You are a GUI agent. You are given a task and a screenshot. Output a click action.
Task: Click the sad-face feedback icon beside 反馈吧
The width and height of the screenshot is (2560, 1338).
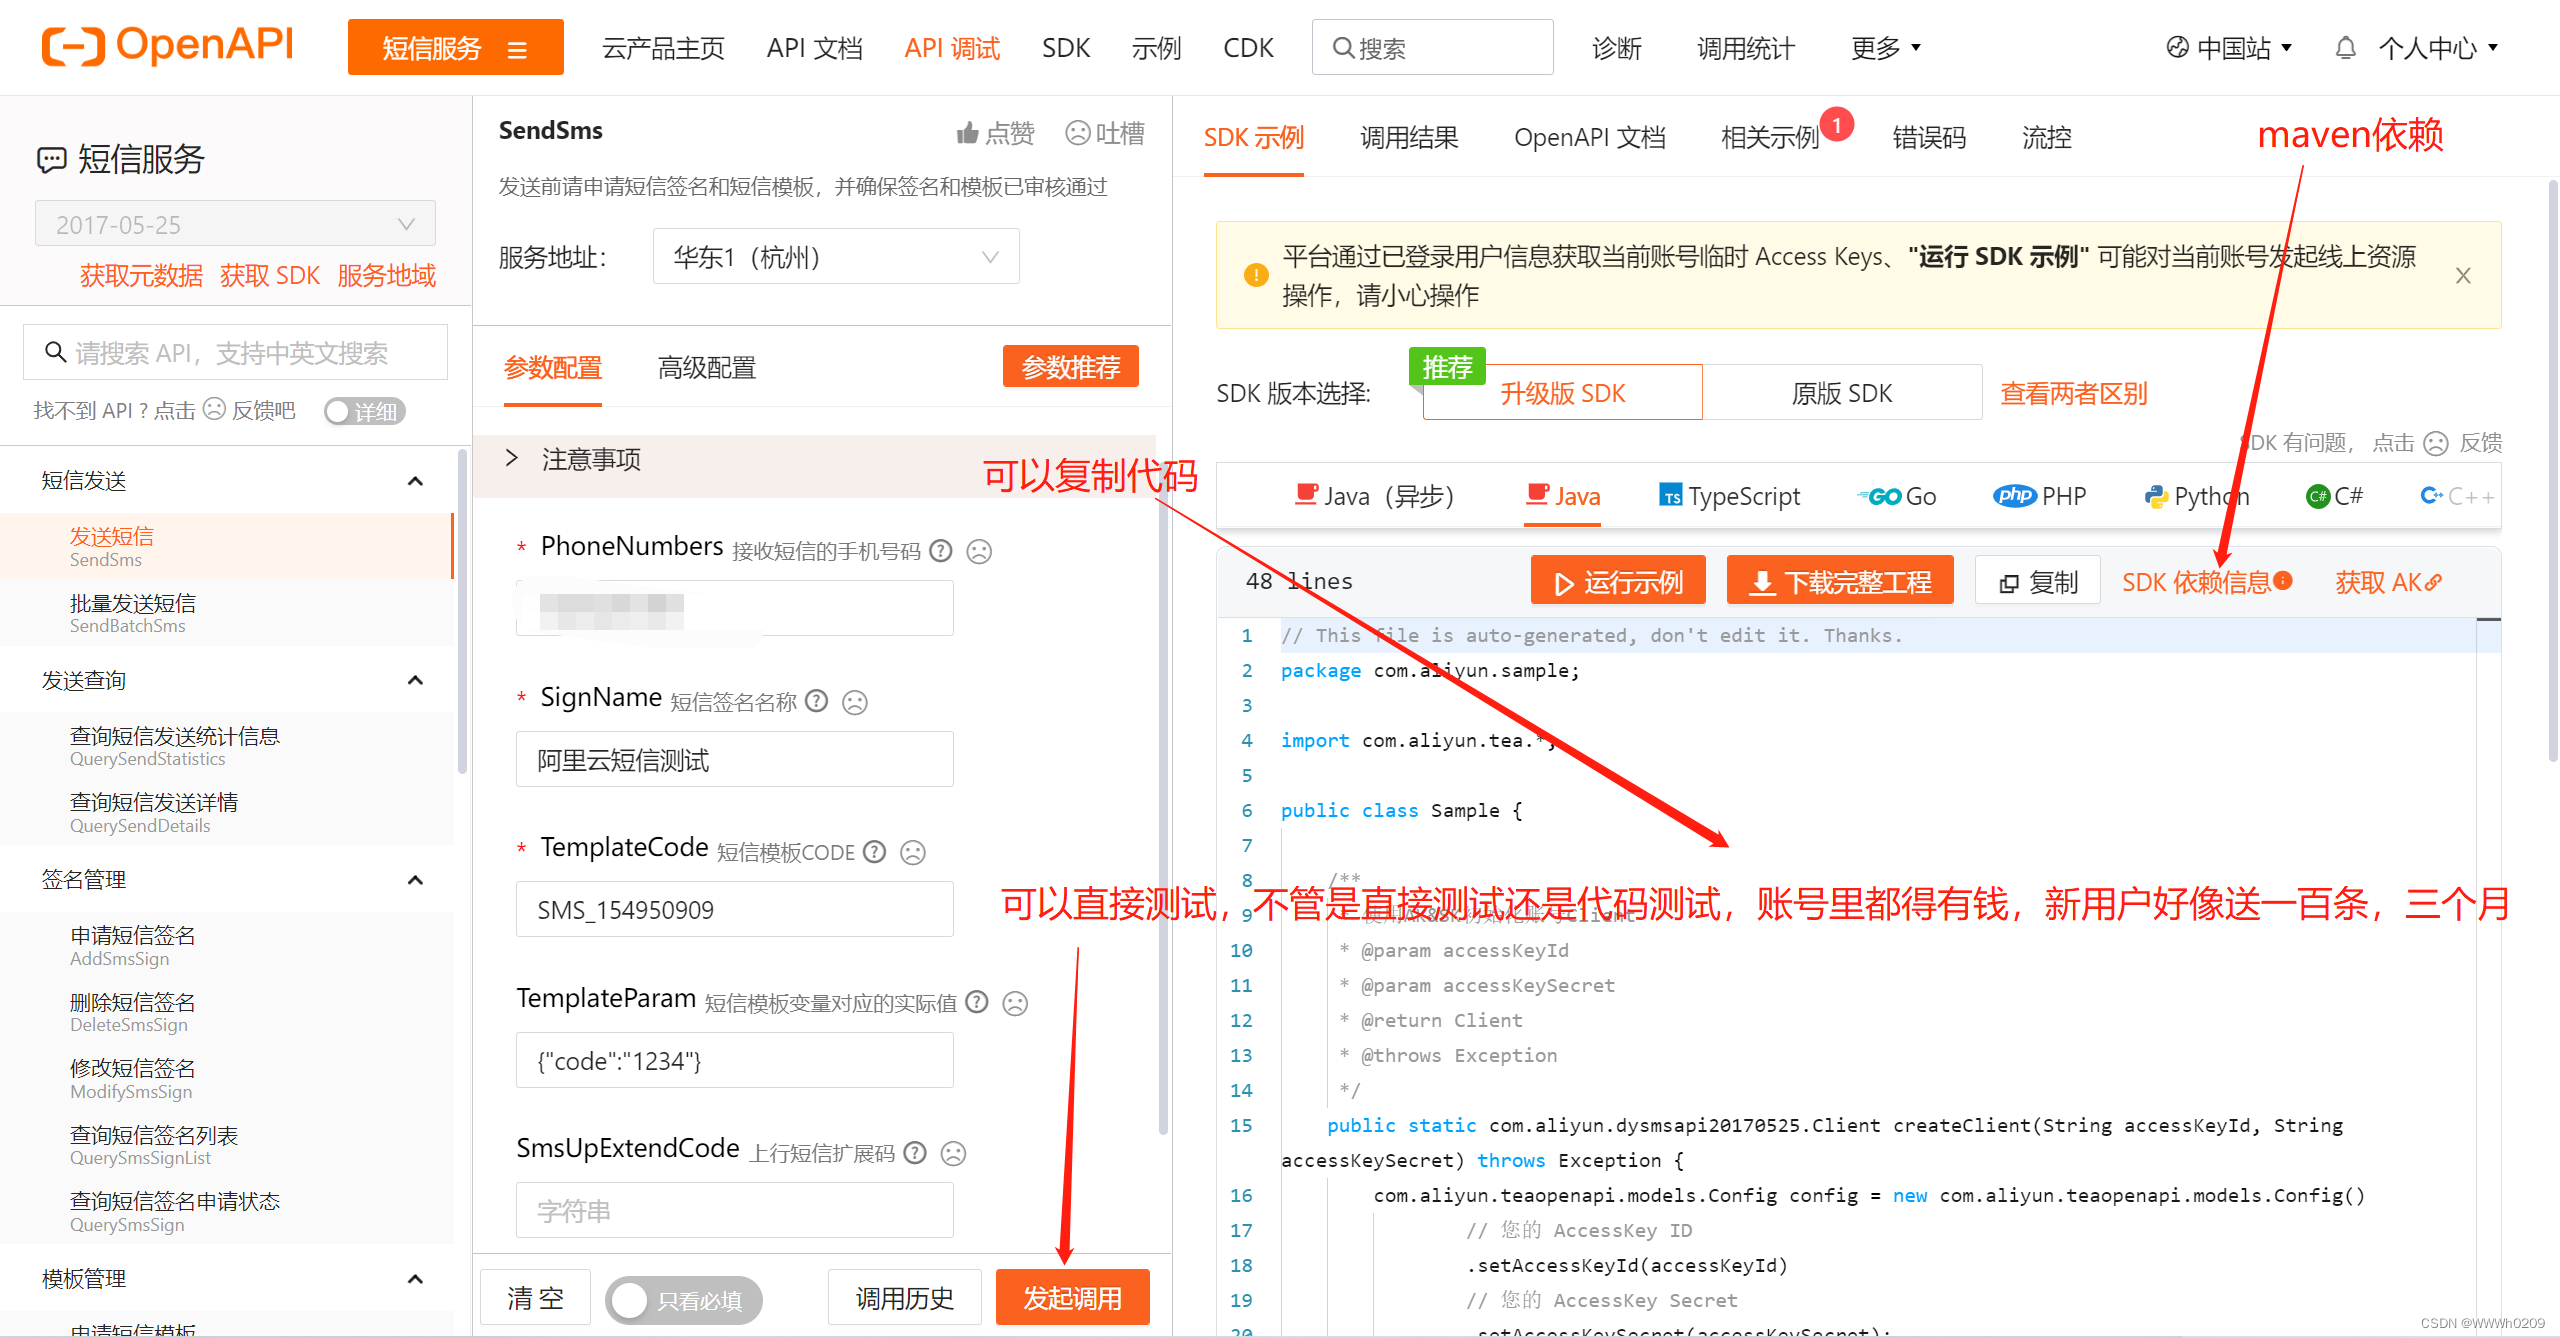214,409
